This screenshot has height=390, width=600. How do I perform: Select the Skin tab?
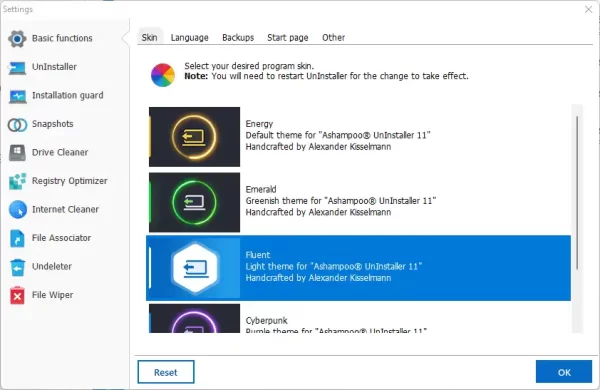point(149,38)
